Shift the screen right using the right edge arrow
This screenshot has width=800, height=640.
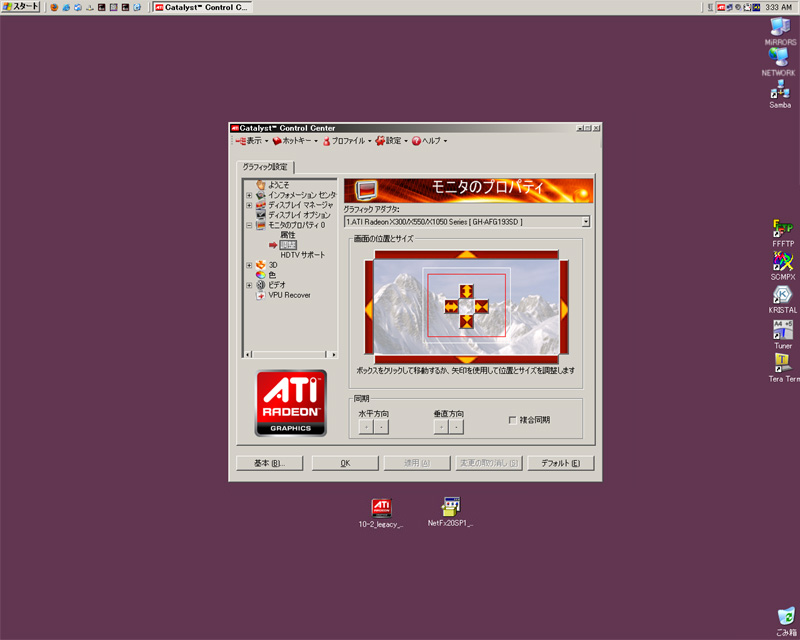point(564,307)
